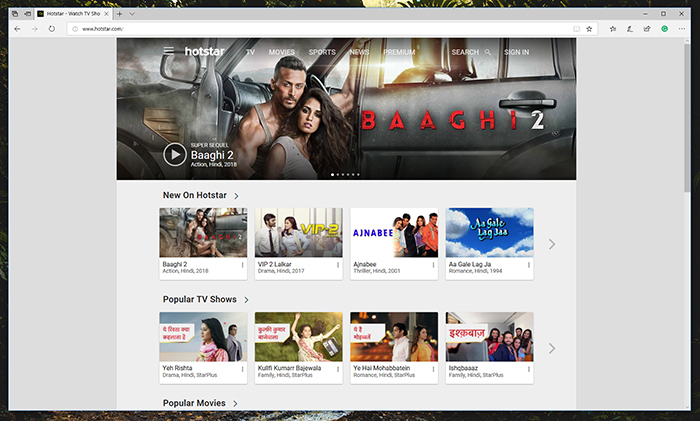Viewport: 700px width, 421px height.
Task: Click the Sign In link
Action: (x=517, y=52)
